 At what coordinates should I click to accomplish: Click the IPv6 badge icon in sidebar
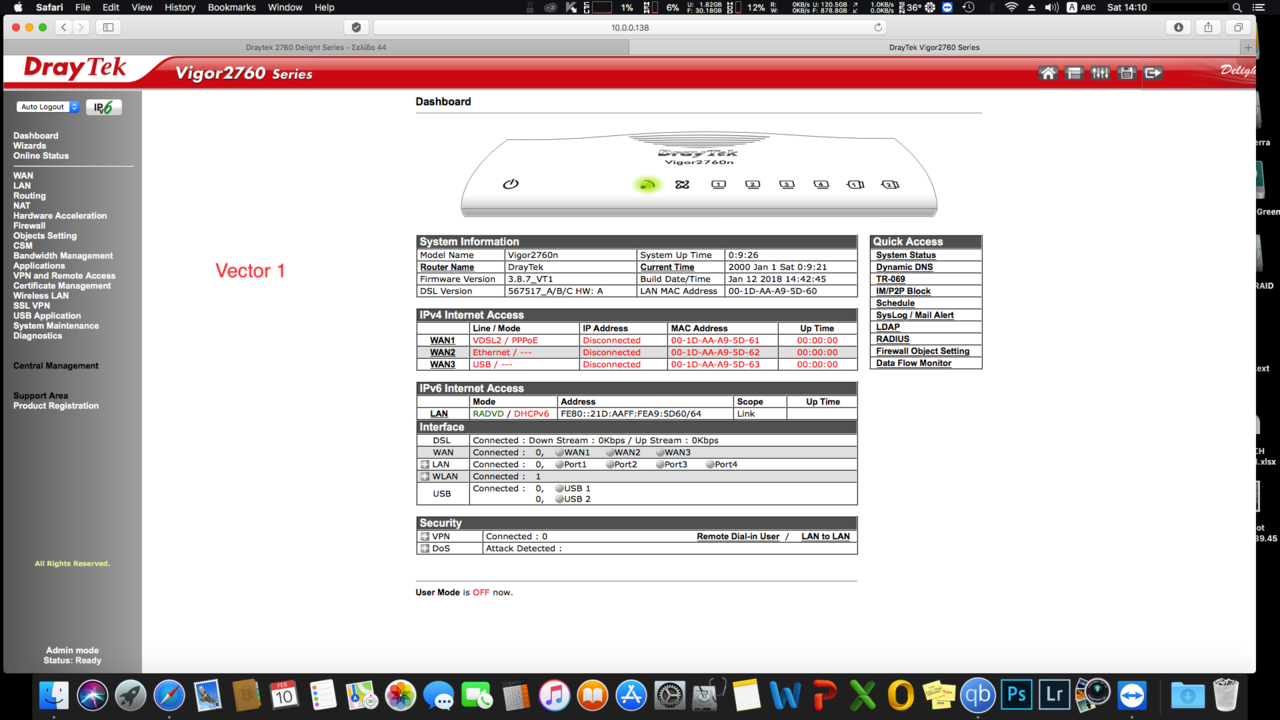click(103, 107)
